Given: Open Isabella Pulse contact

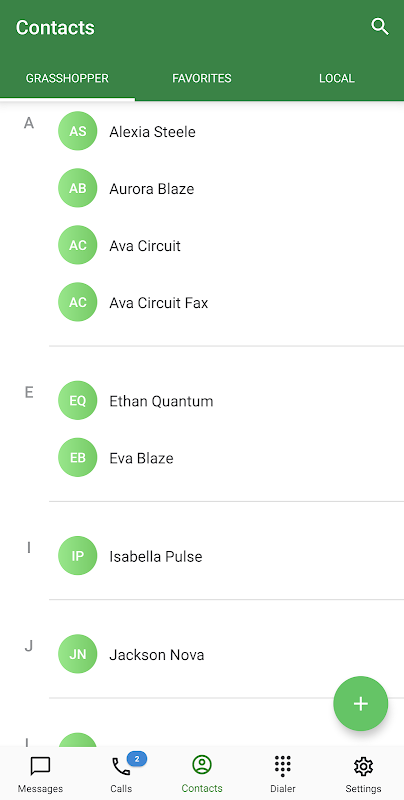Looking at the screenshot, I should click(226, 556).
